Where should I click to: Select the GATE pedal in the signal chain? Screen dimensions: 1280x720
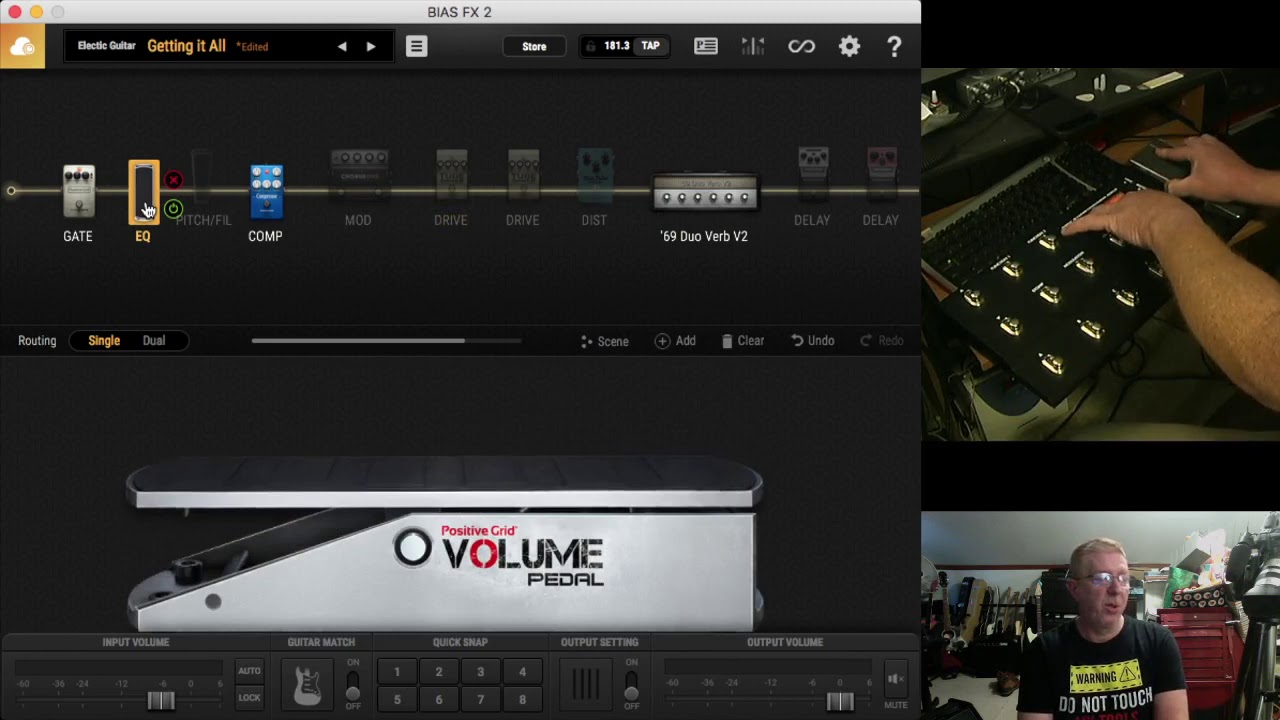(x=78, y=191)
